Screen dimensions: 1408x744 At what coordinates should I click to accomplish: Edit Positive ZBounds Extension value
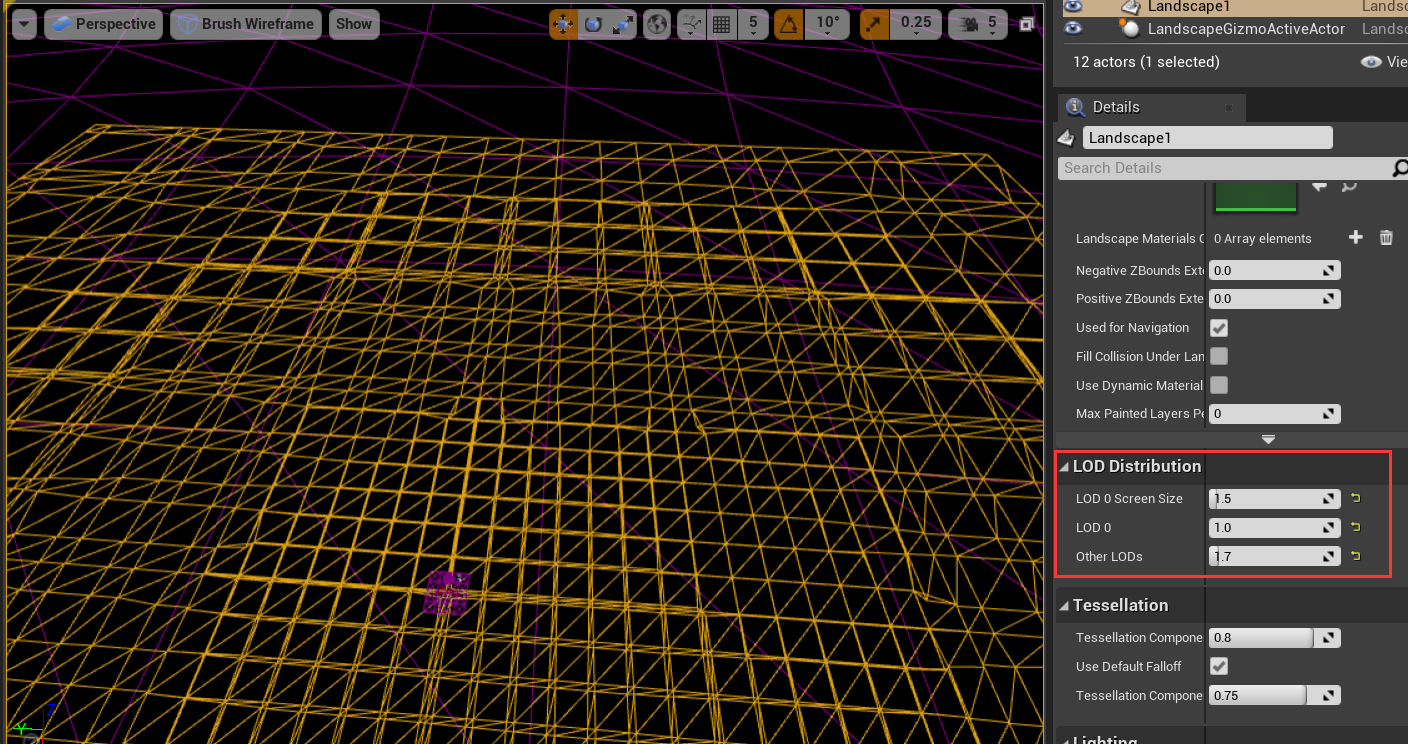pos(1274,298)
